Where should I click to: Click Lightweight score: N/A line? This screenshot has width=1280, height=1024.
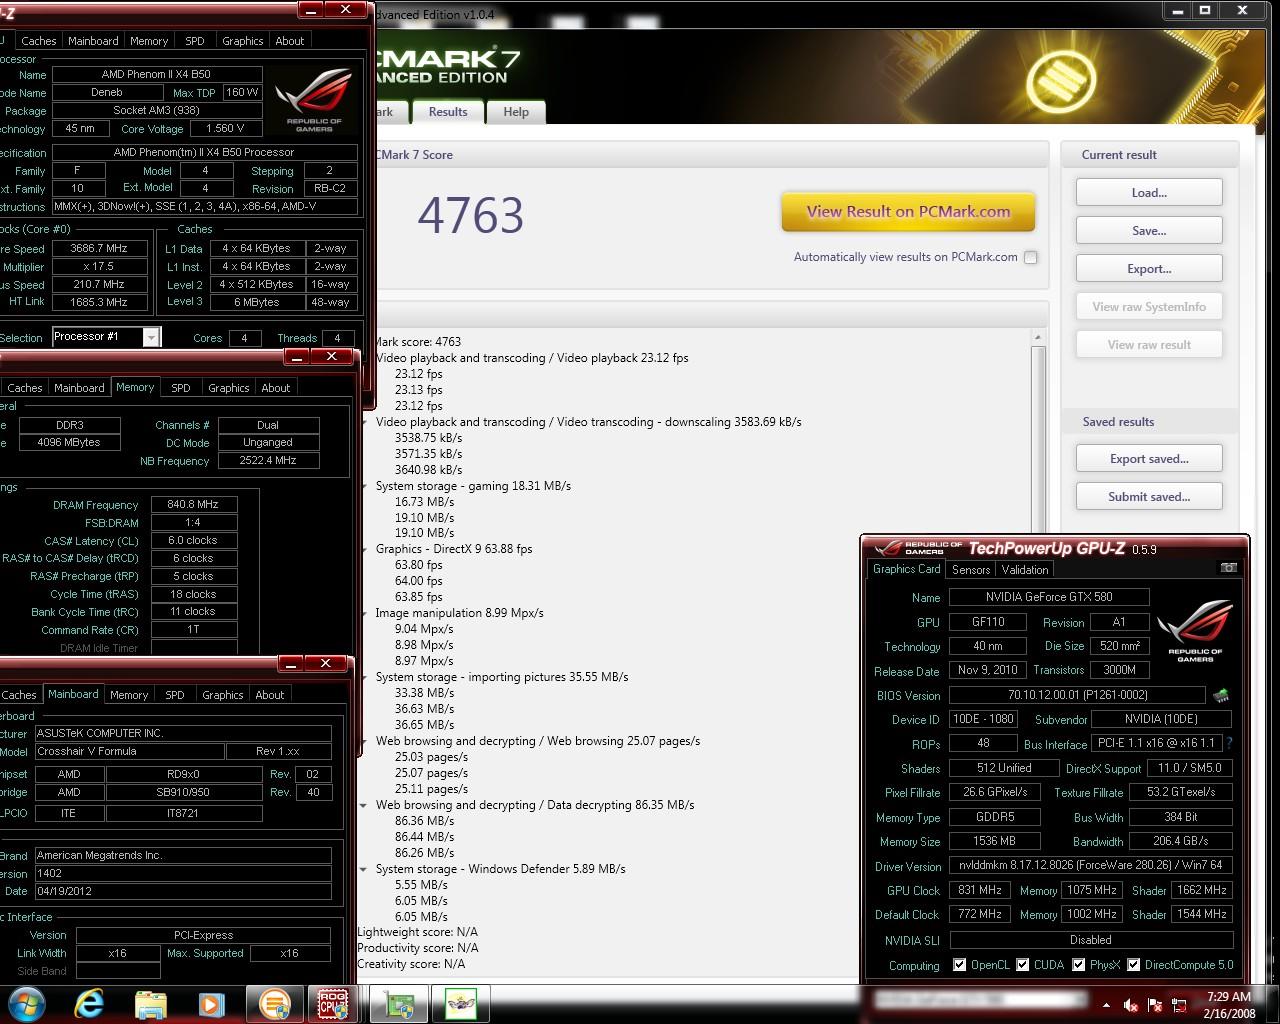[417, 932]
